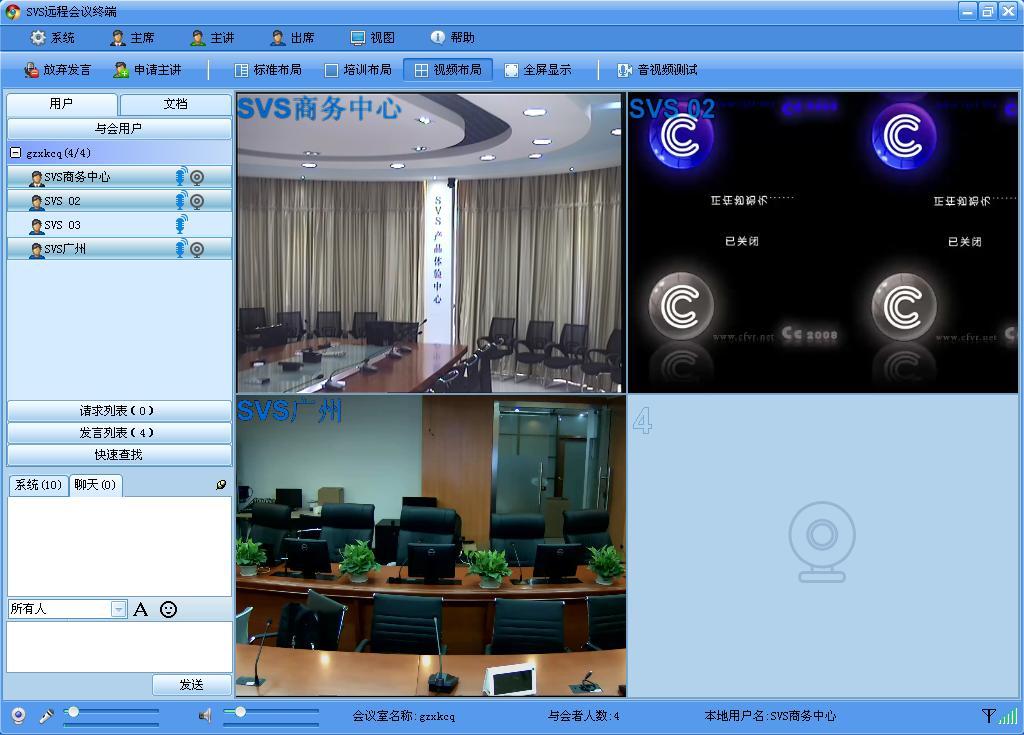Screen dimensions: 1024x735
Task: Switch to the 文档 tab
Action: 176,104
